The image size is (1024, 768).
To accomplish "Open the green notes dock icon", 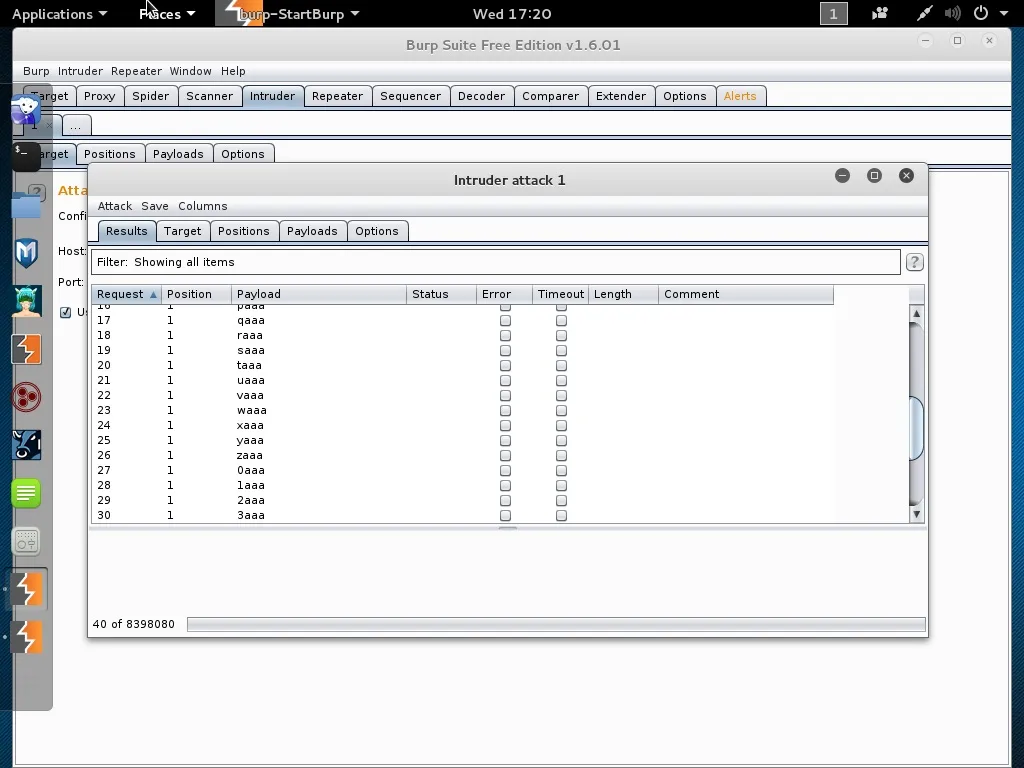I will (26, 493).
